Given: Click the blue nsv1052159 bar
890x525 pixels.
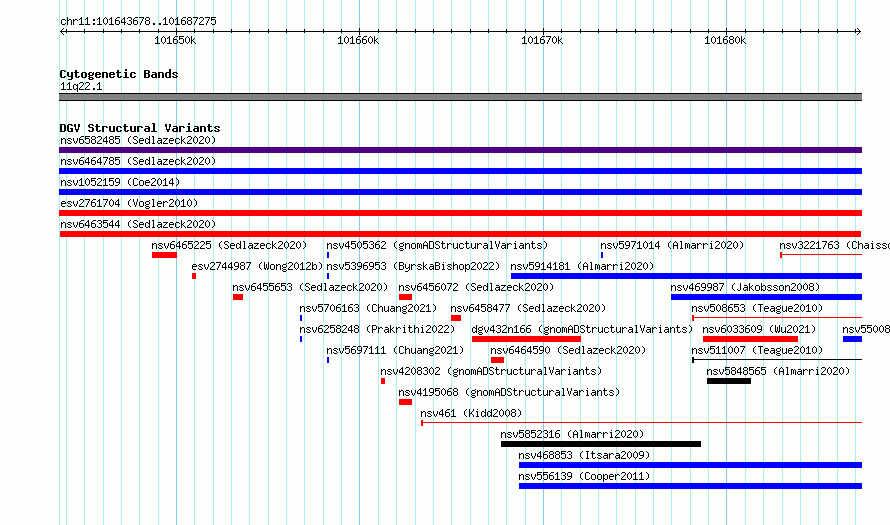Looking at the screenshot, I should pyautogui.click(x=460, y=192).
